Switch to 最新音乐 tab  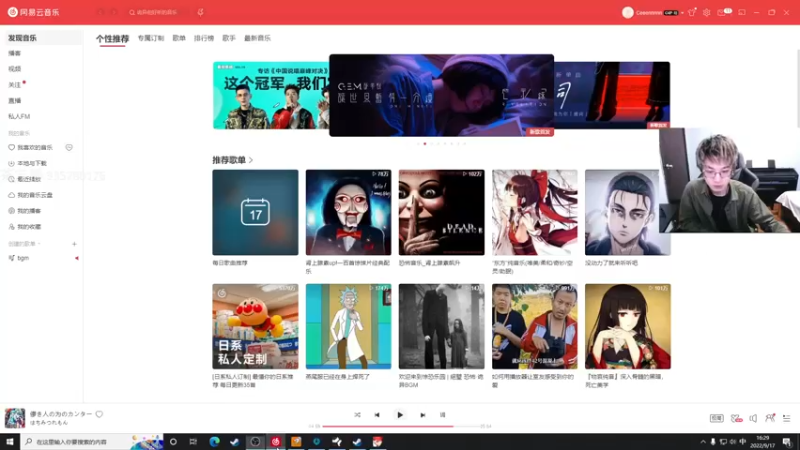[257, 38]
